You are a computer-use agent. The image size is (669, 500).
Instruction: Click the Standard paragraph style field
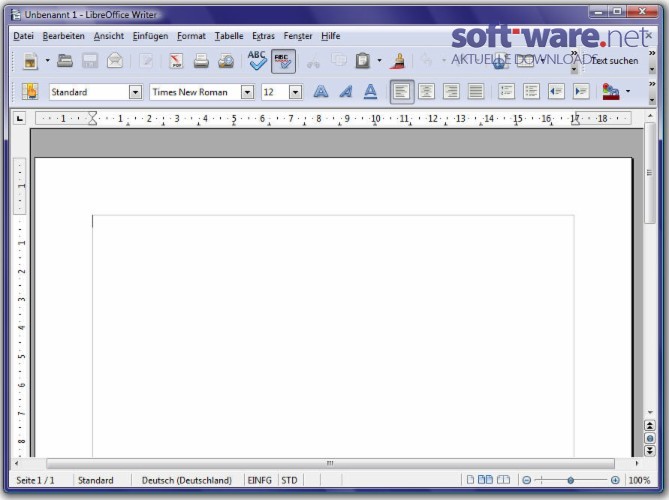89,92
